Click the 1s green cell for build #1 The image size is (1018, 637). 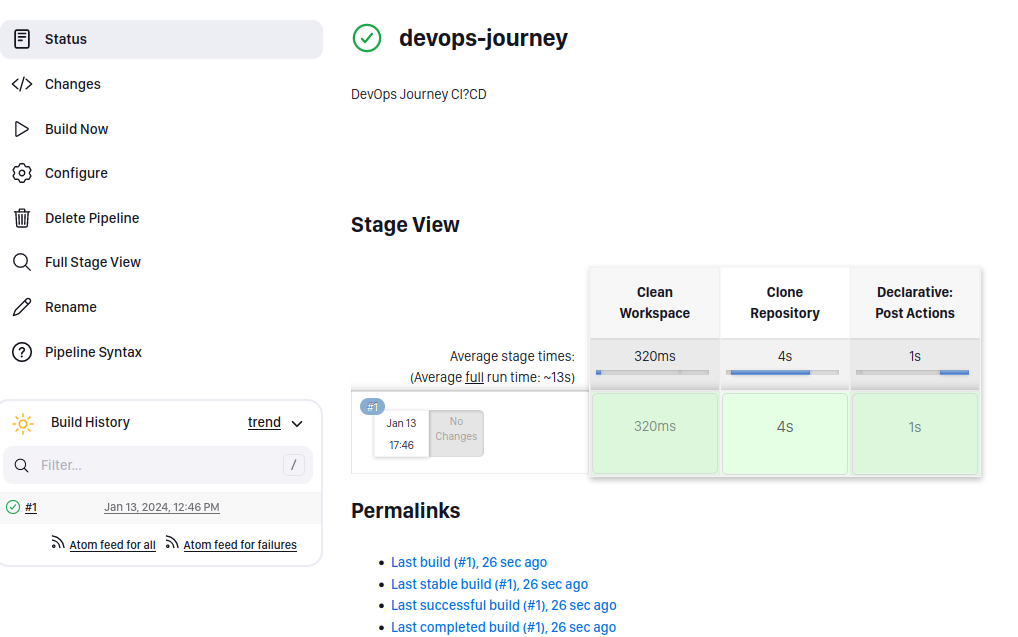coord(915,433)
